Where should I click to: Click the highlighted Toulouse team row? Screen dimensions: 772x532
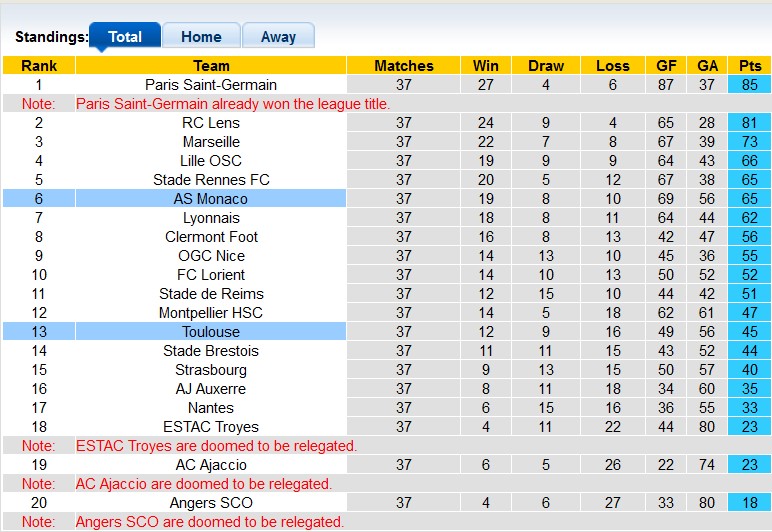click(211, 332)
